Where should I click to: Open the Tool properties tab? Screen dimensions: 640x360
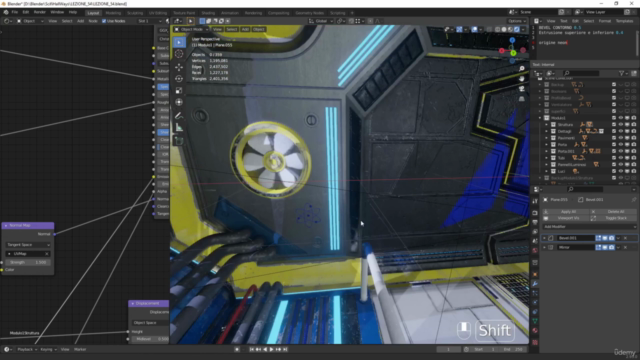535,201
